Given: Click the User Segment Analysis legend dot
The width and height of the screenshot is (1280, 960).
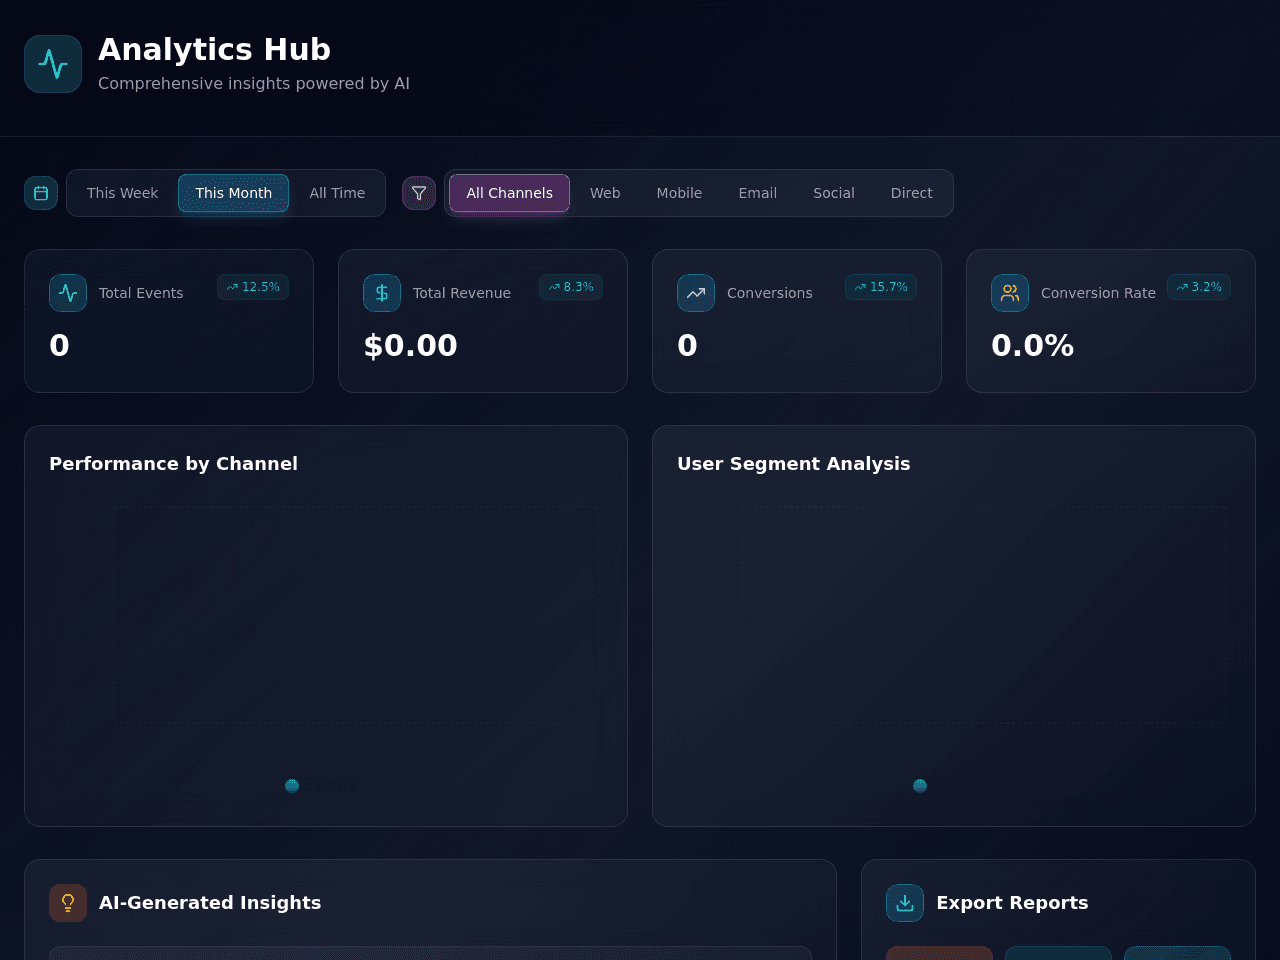Looking at the screenshot, I should 920,786.
